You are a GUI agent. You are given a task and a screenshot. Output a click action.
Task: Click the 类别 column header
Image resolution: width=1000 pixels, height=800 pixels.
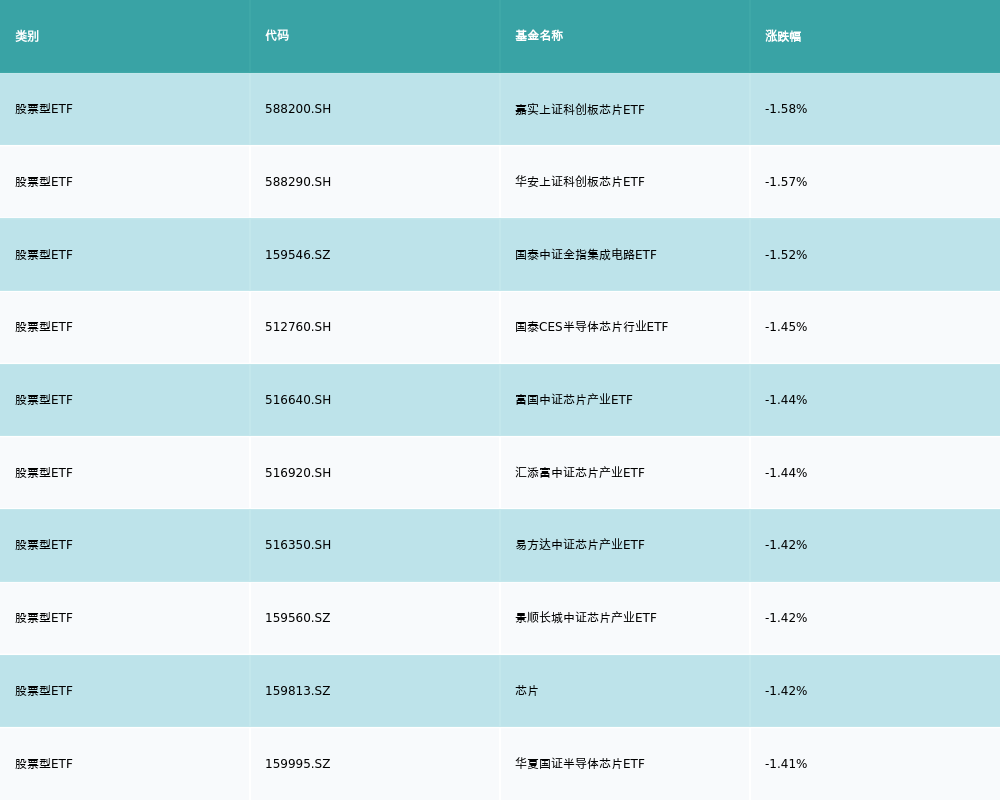click(x=27, y=36)
